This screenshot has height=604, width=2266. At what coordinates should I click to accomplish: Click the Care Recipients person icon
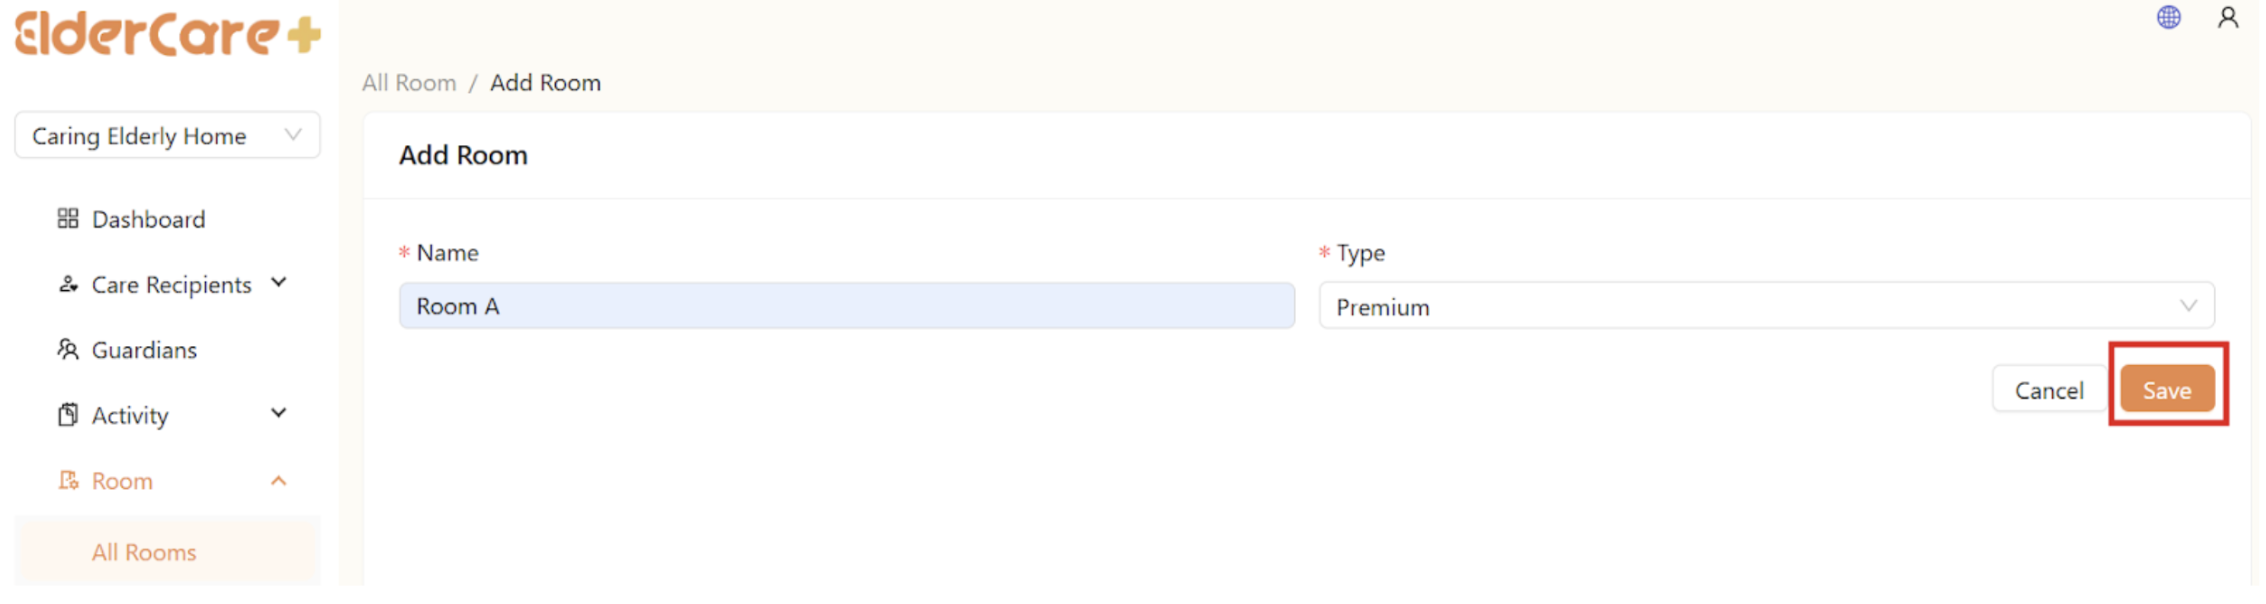pos(68,285)
